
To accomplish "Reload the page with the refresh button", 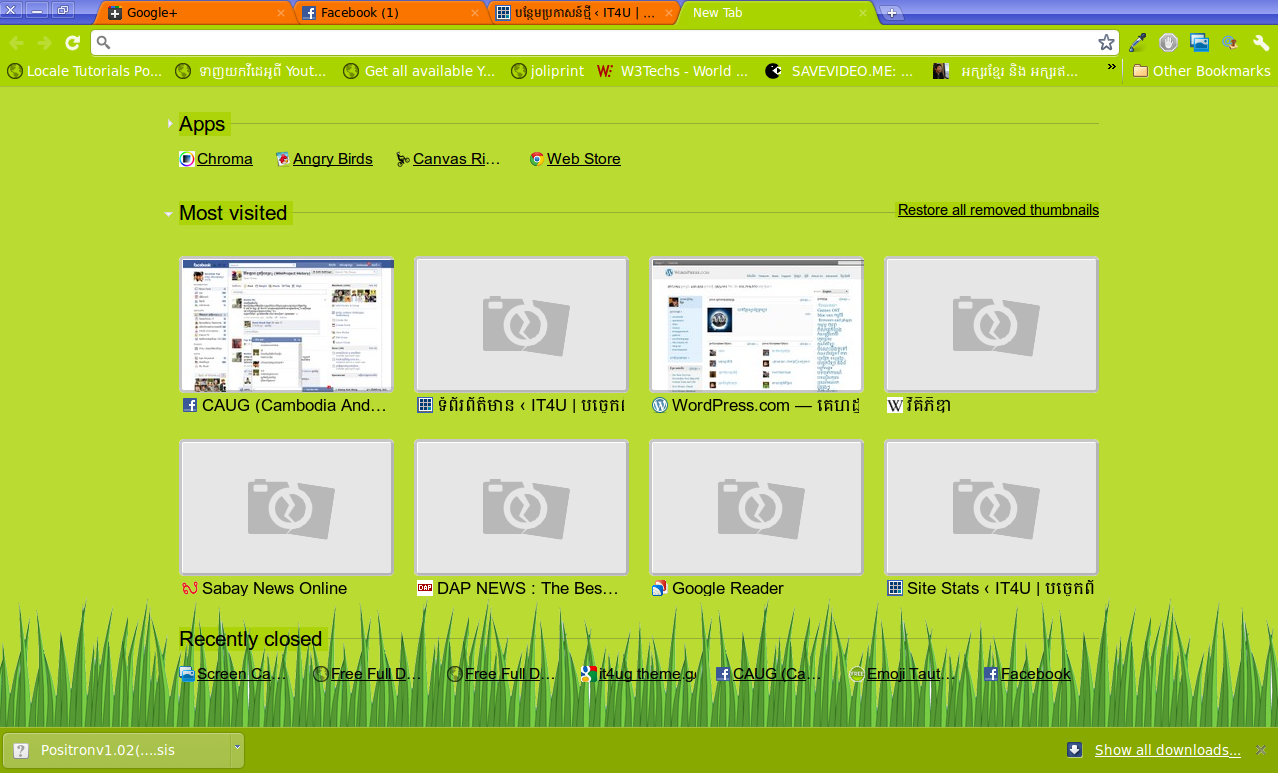I will 72,42.
